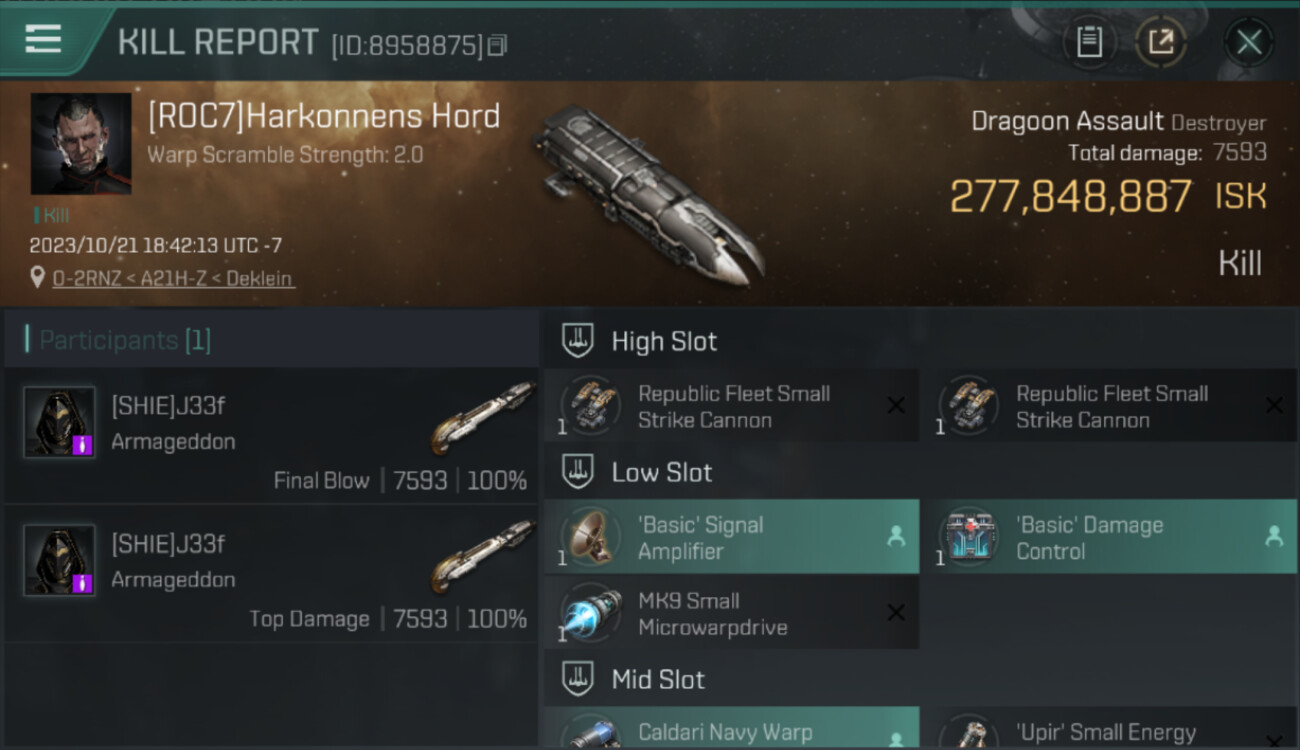1300x750 pixels.
Task: Close the kill report window
Action: (x=1249, y=42)
